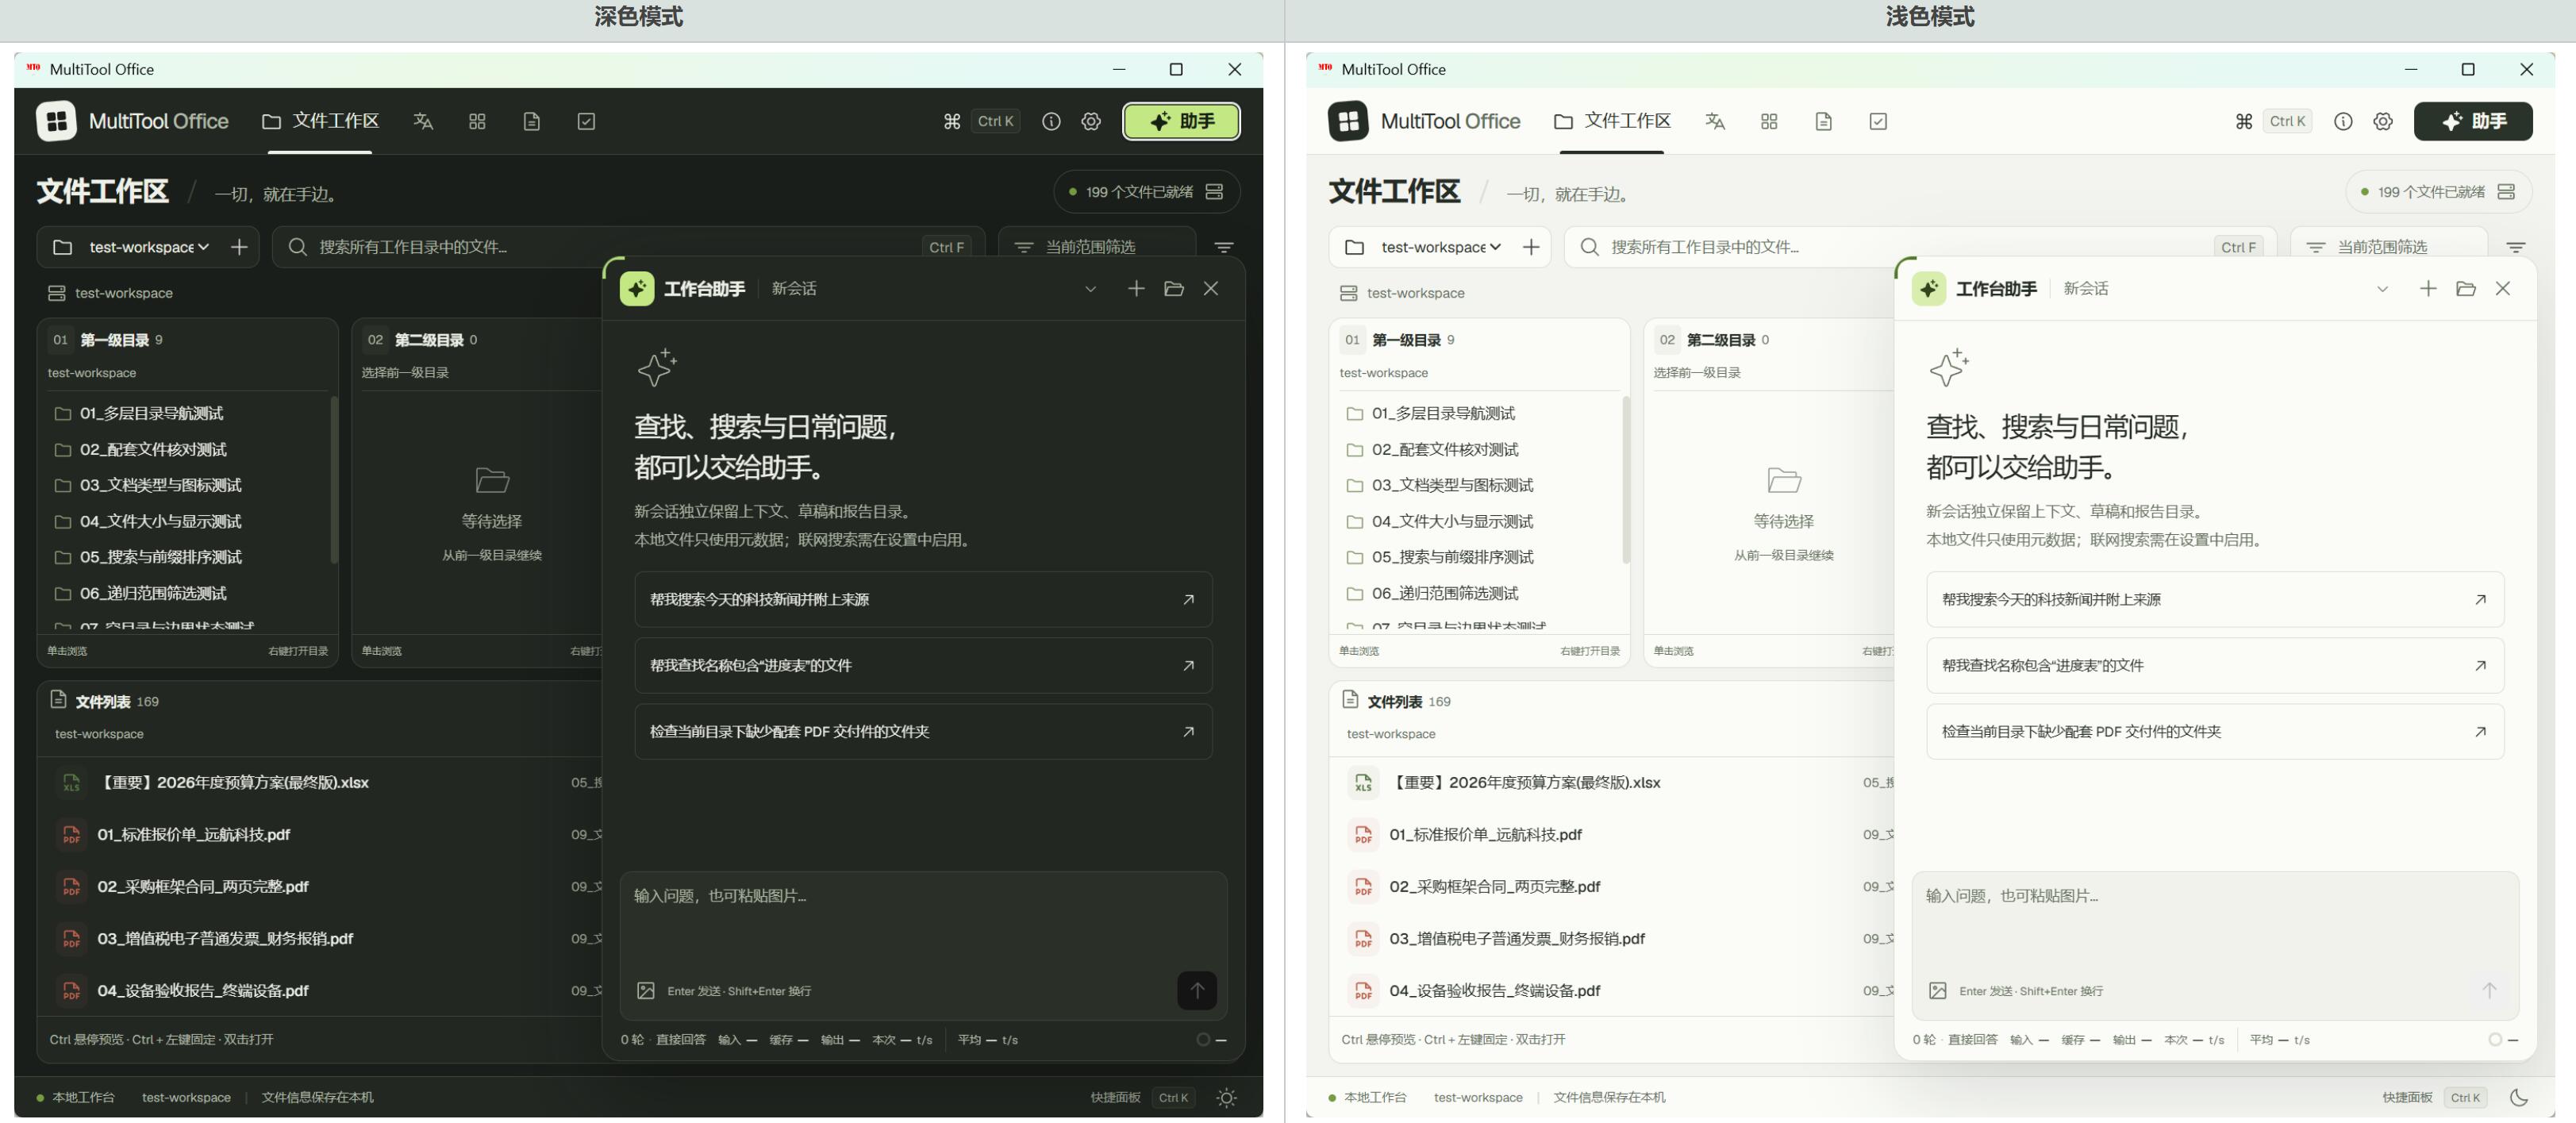This screenshot has width=2576, height=1123.
Task: Attach image icon in light assistant input
Action: click(1938, 990)
